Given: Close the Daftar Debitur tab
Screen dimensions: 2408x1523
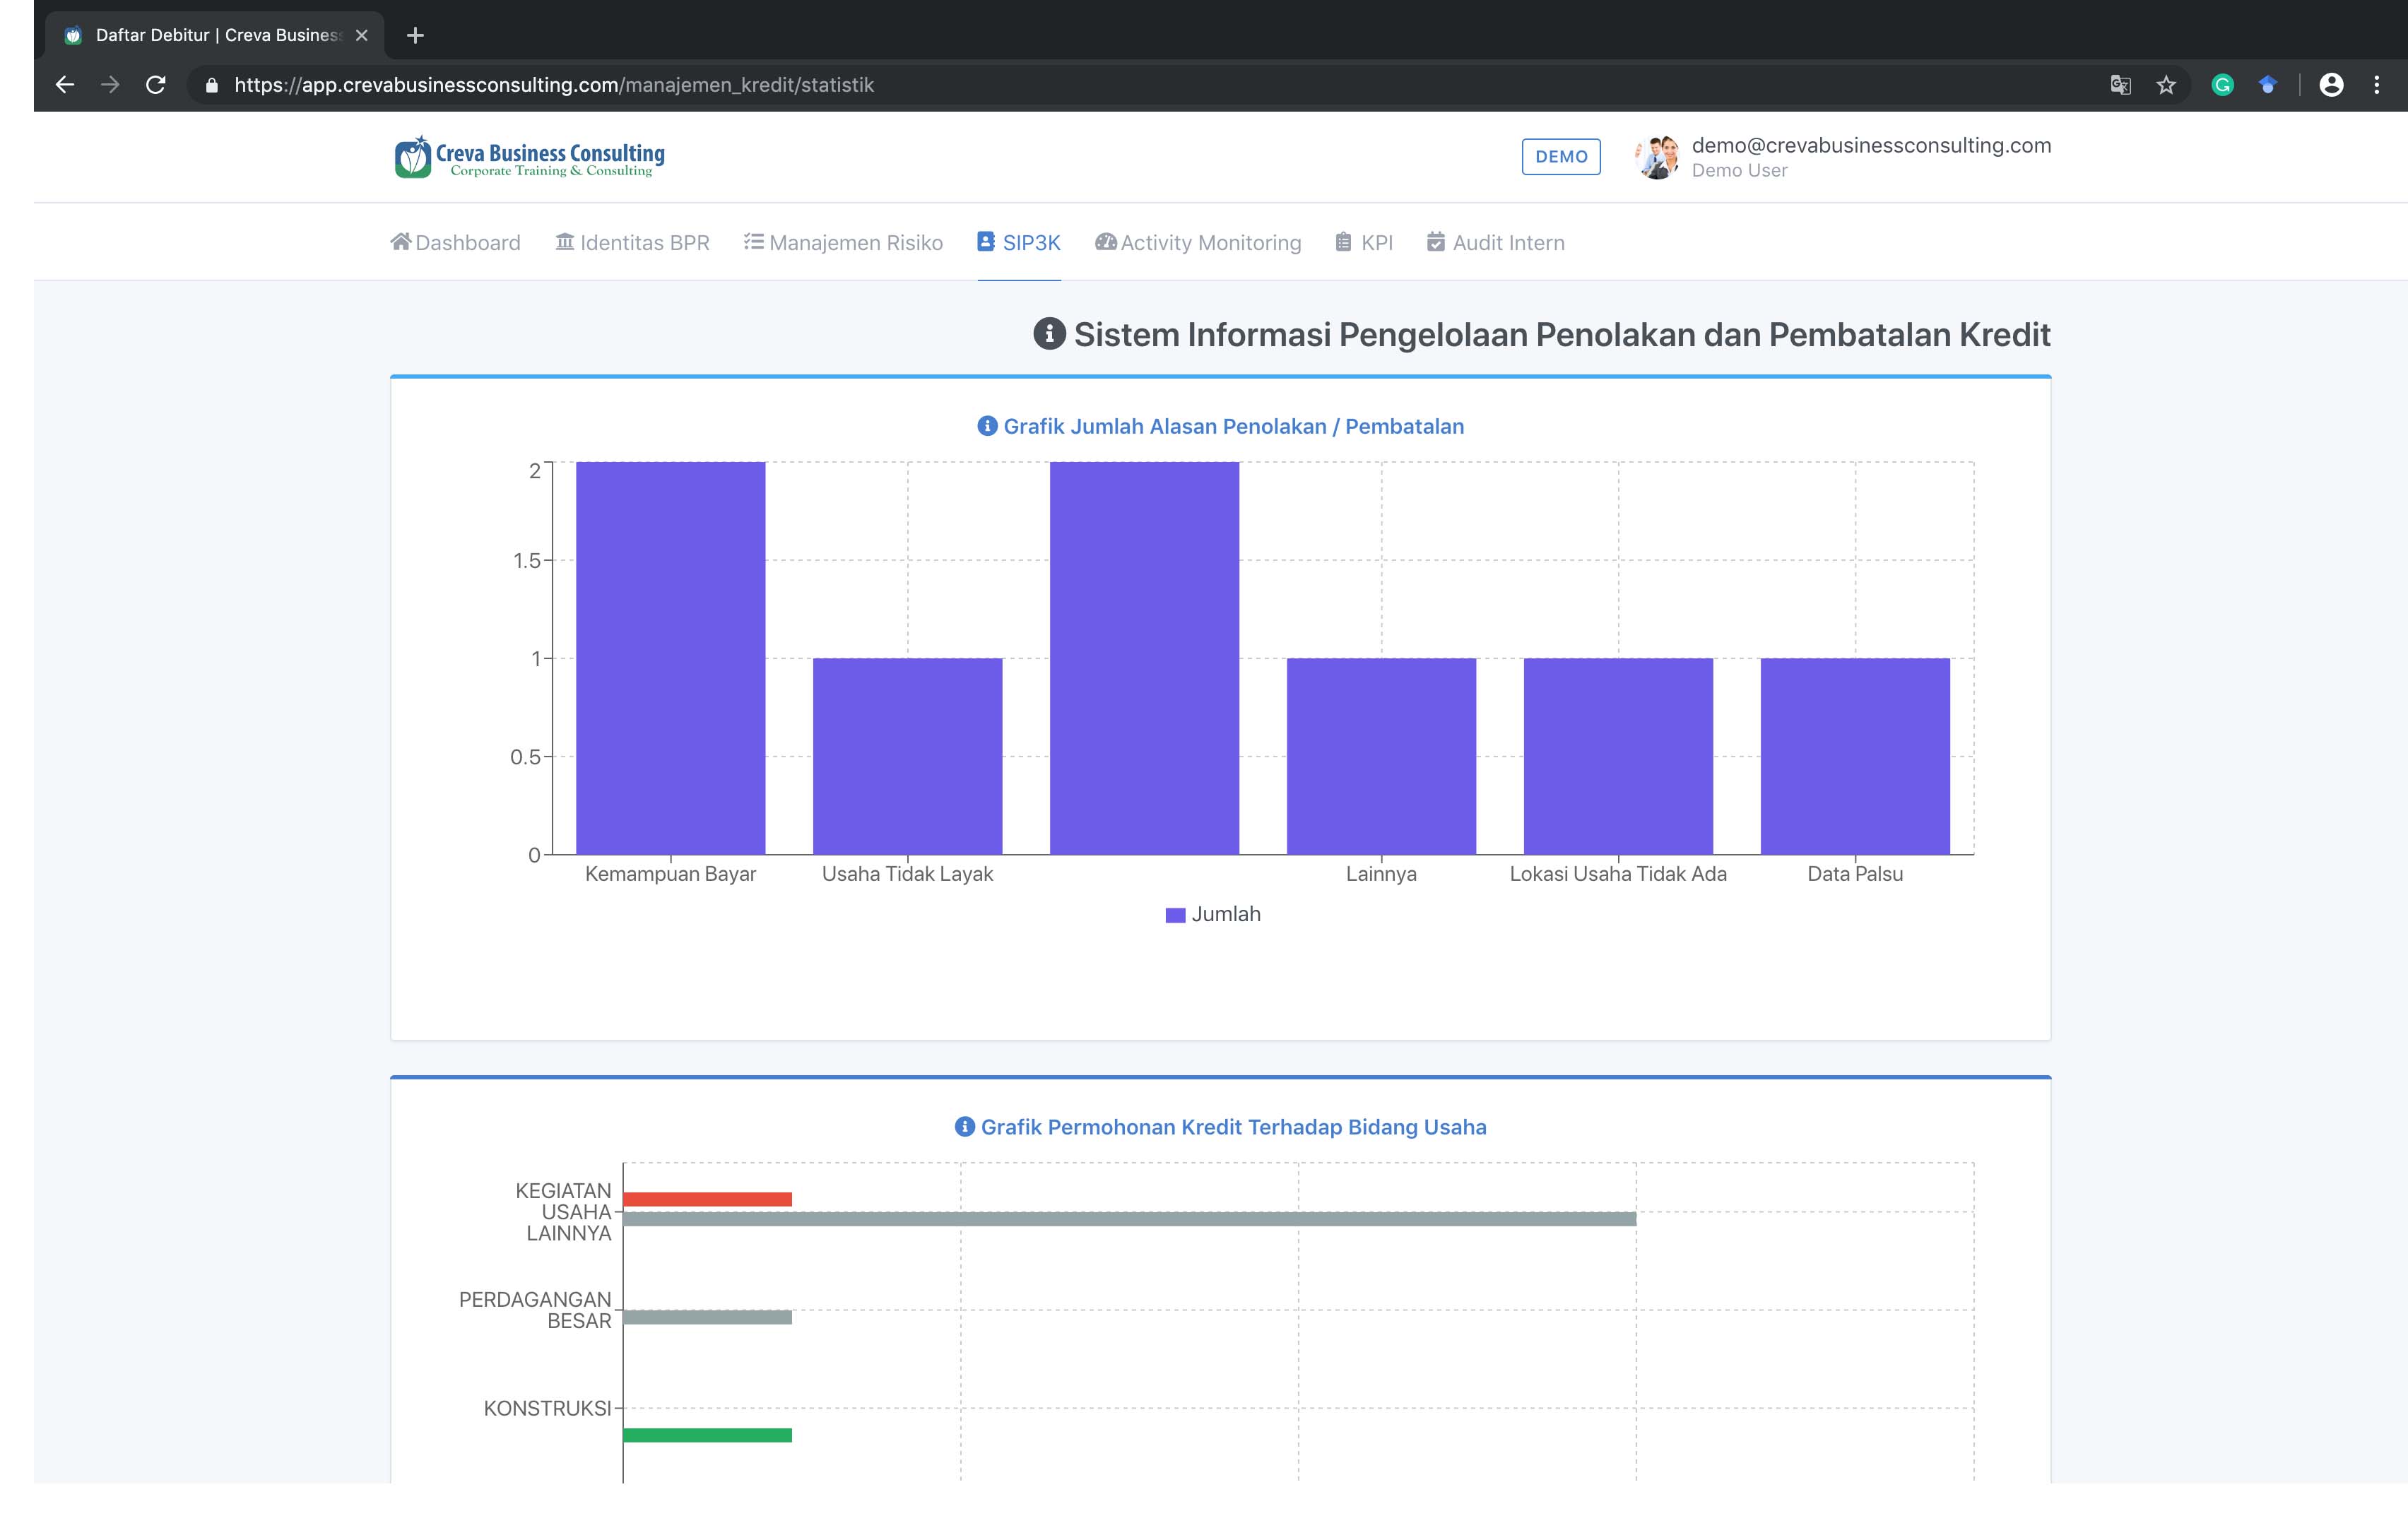Looking at the screenshot, I should point(362,35).
